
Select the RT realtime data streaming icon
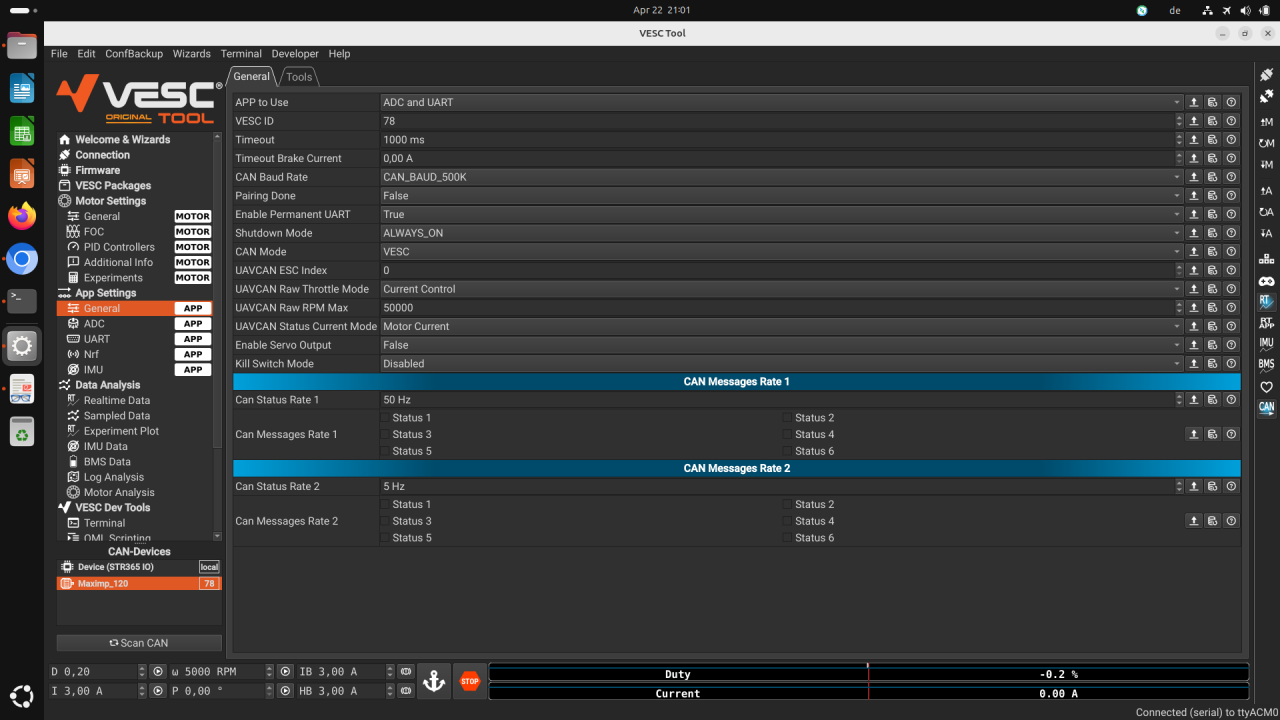[x=1266, y=303]
